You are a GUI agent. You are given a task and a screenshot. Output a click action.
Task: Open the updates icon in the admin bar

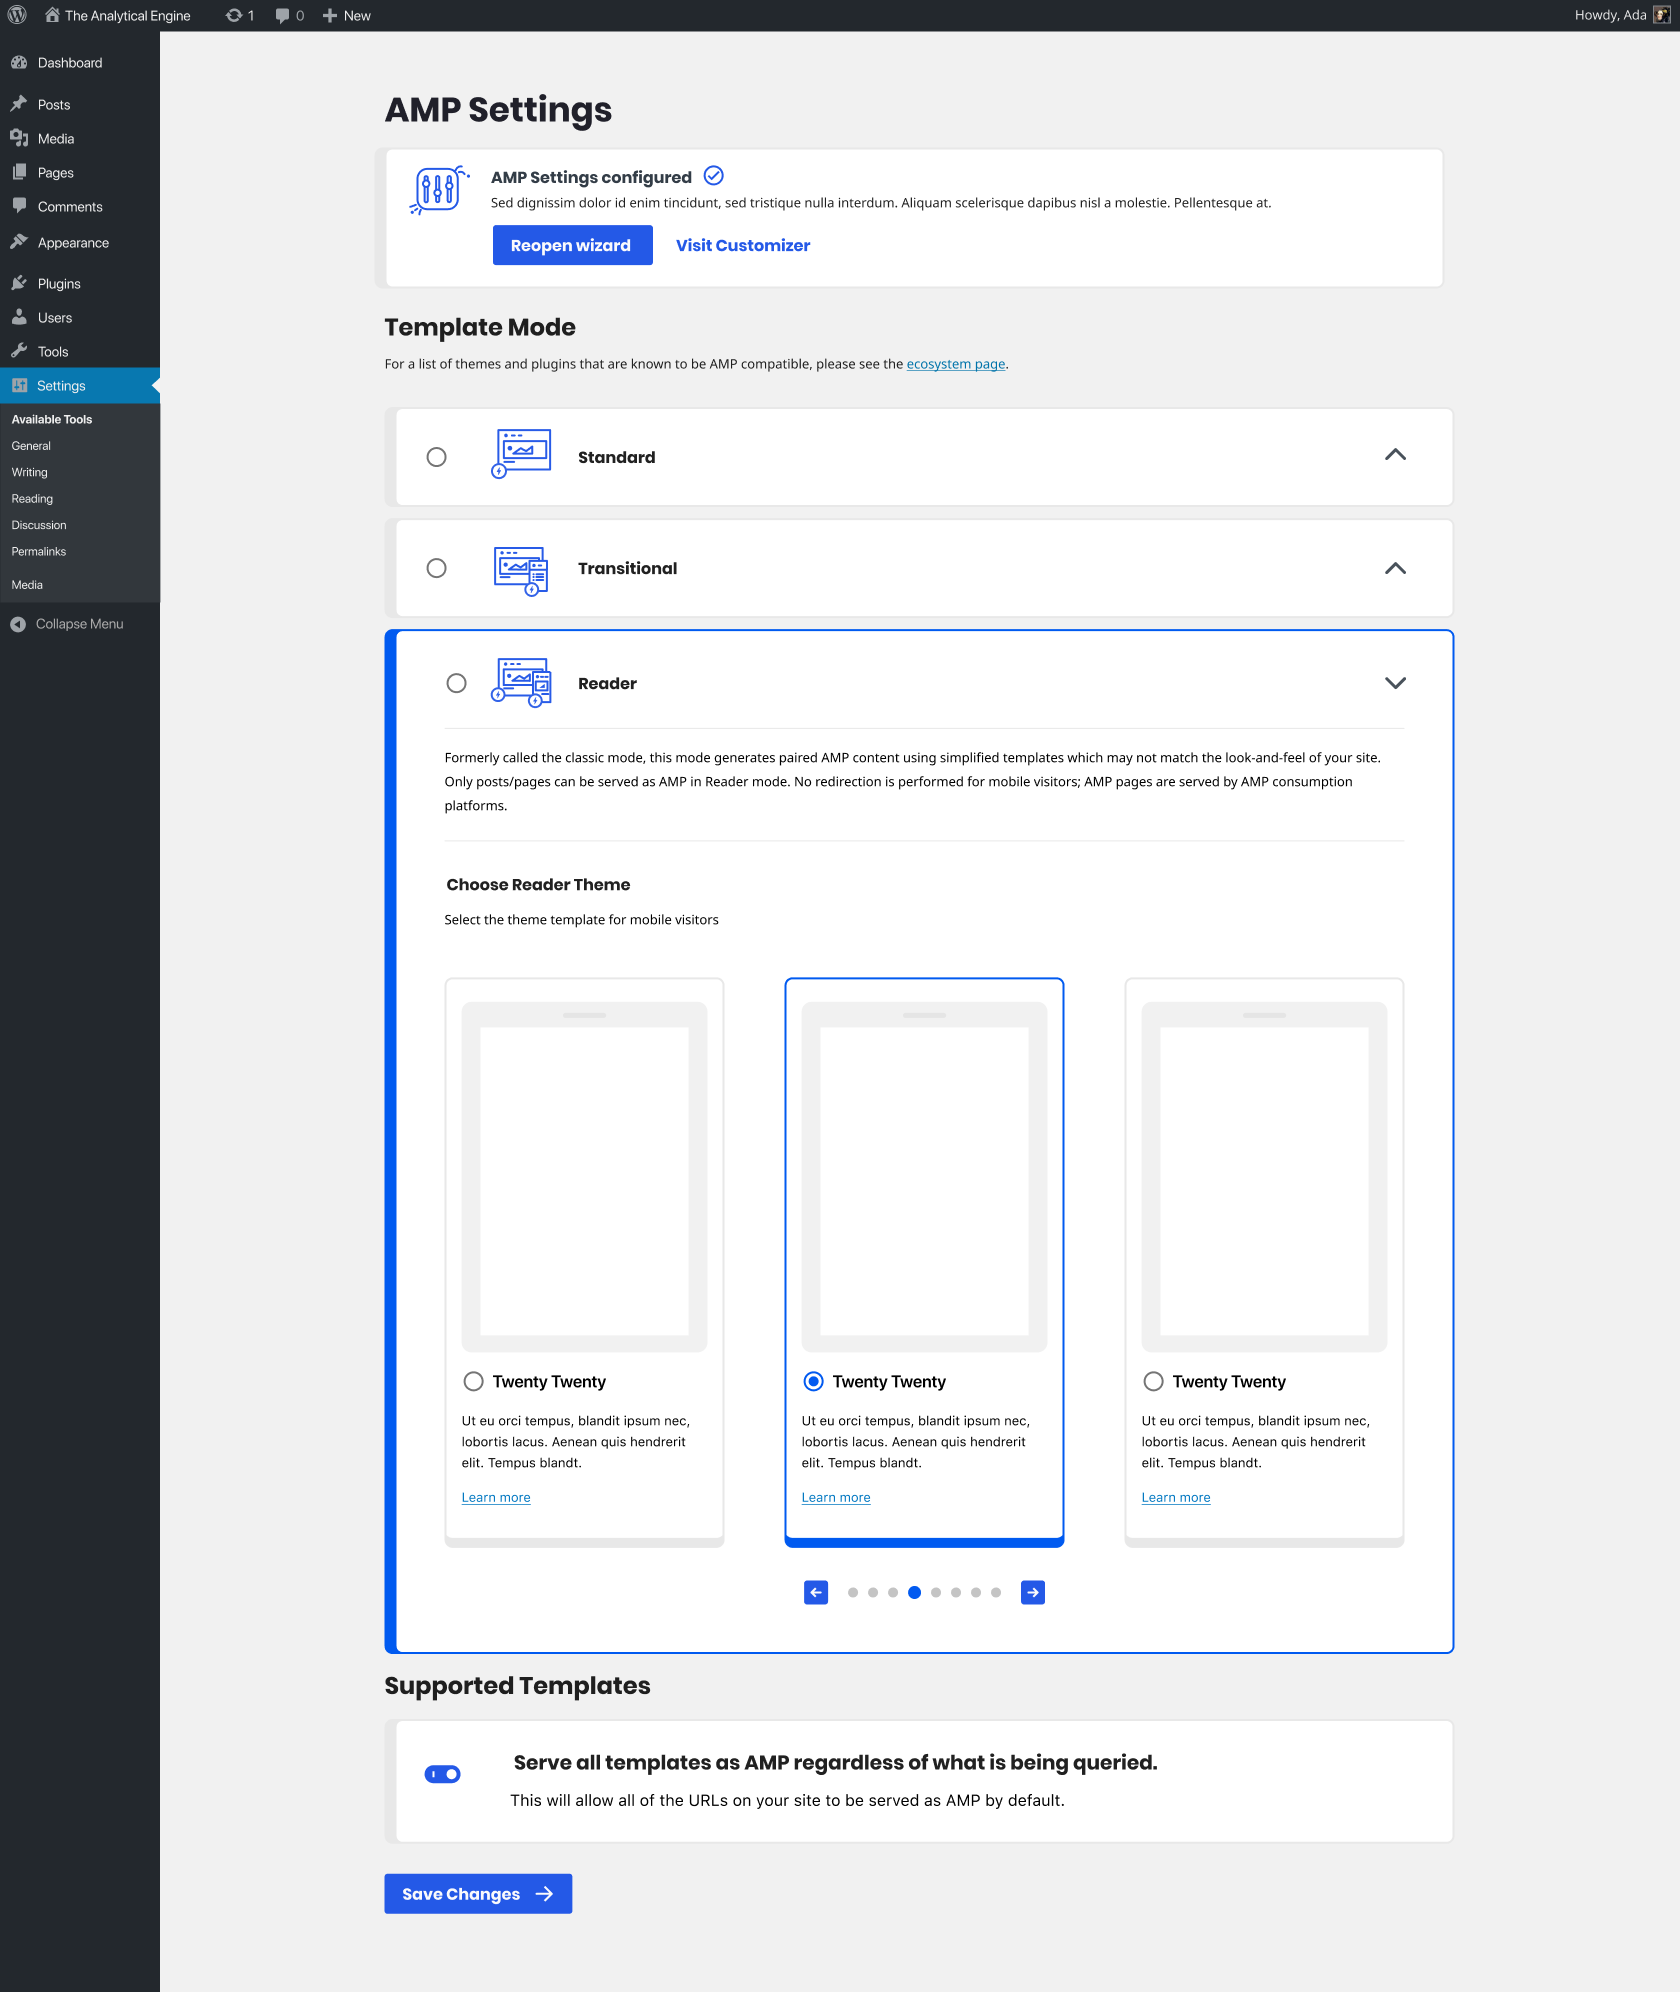pos(234,15)
